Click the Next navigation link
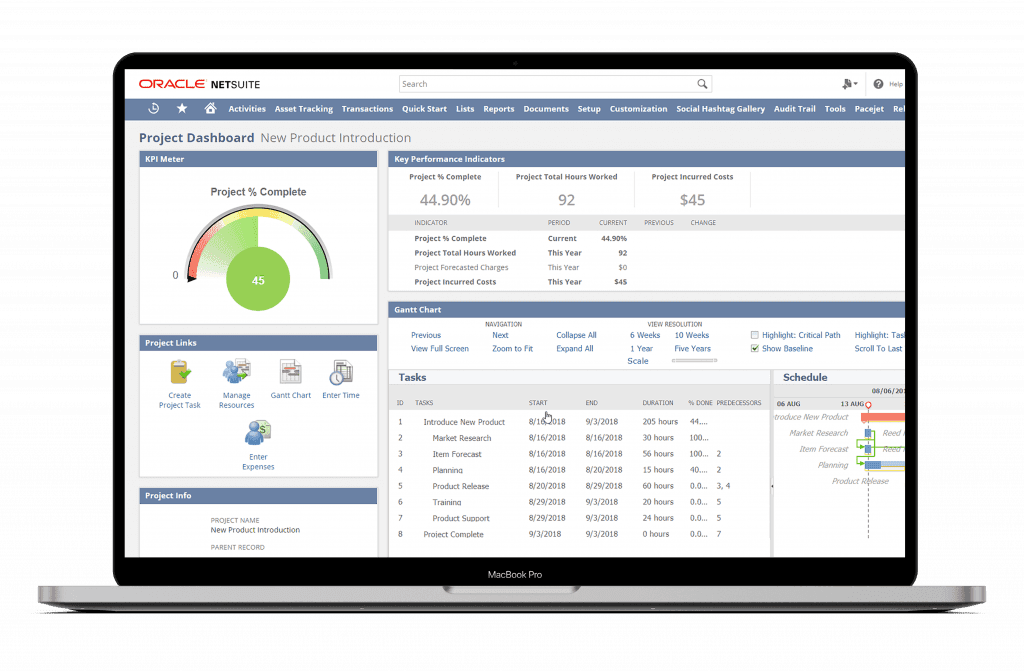 500,335
